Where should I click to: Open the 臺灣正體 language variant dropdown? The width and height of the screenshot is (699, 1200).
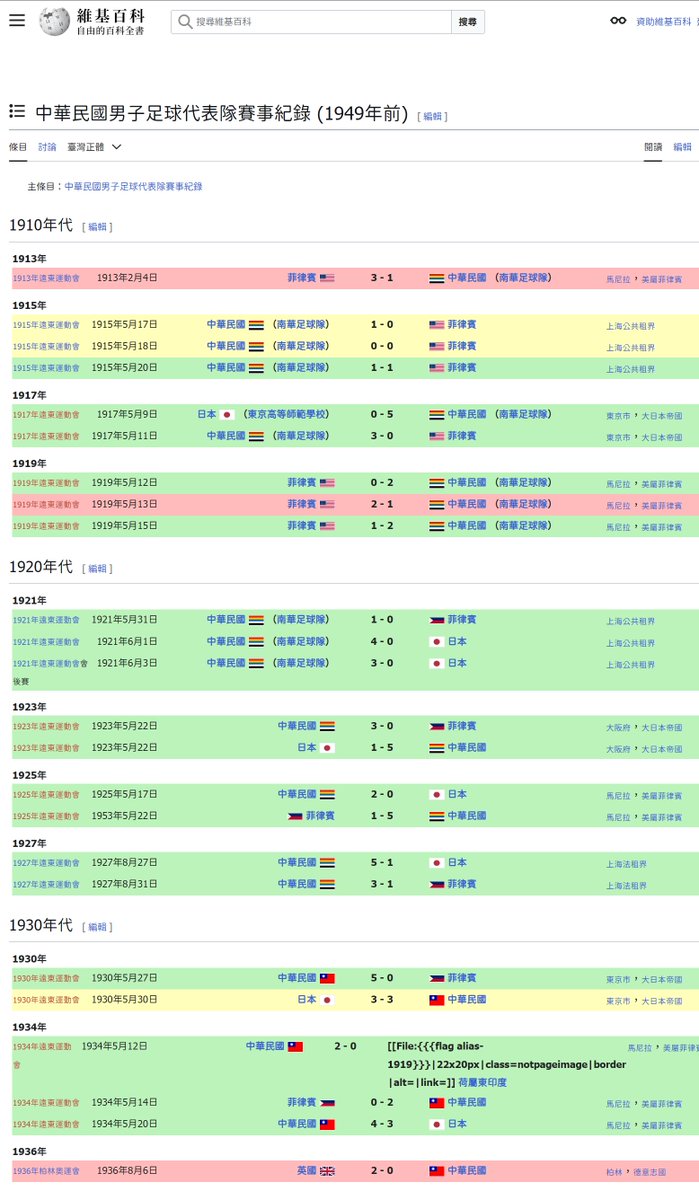94,147
